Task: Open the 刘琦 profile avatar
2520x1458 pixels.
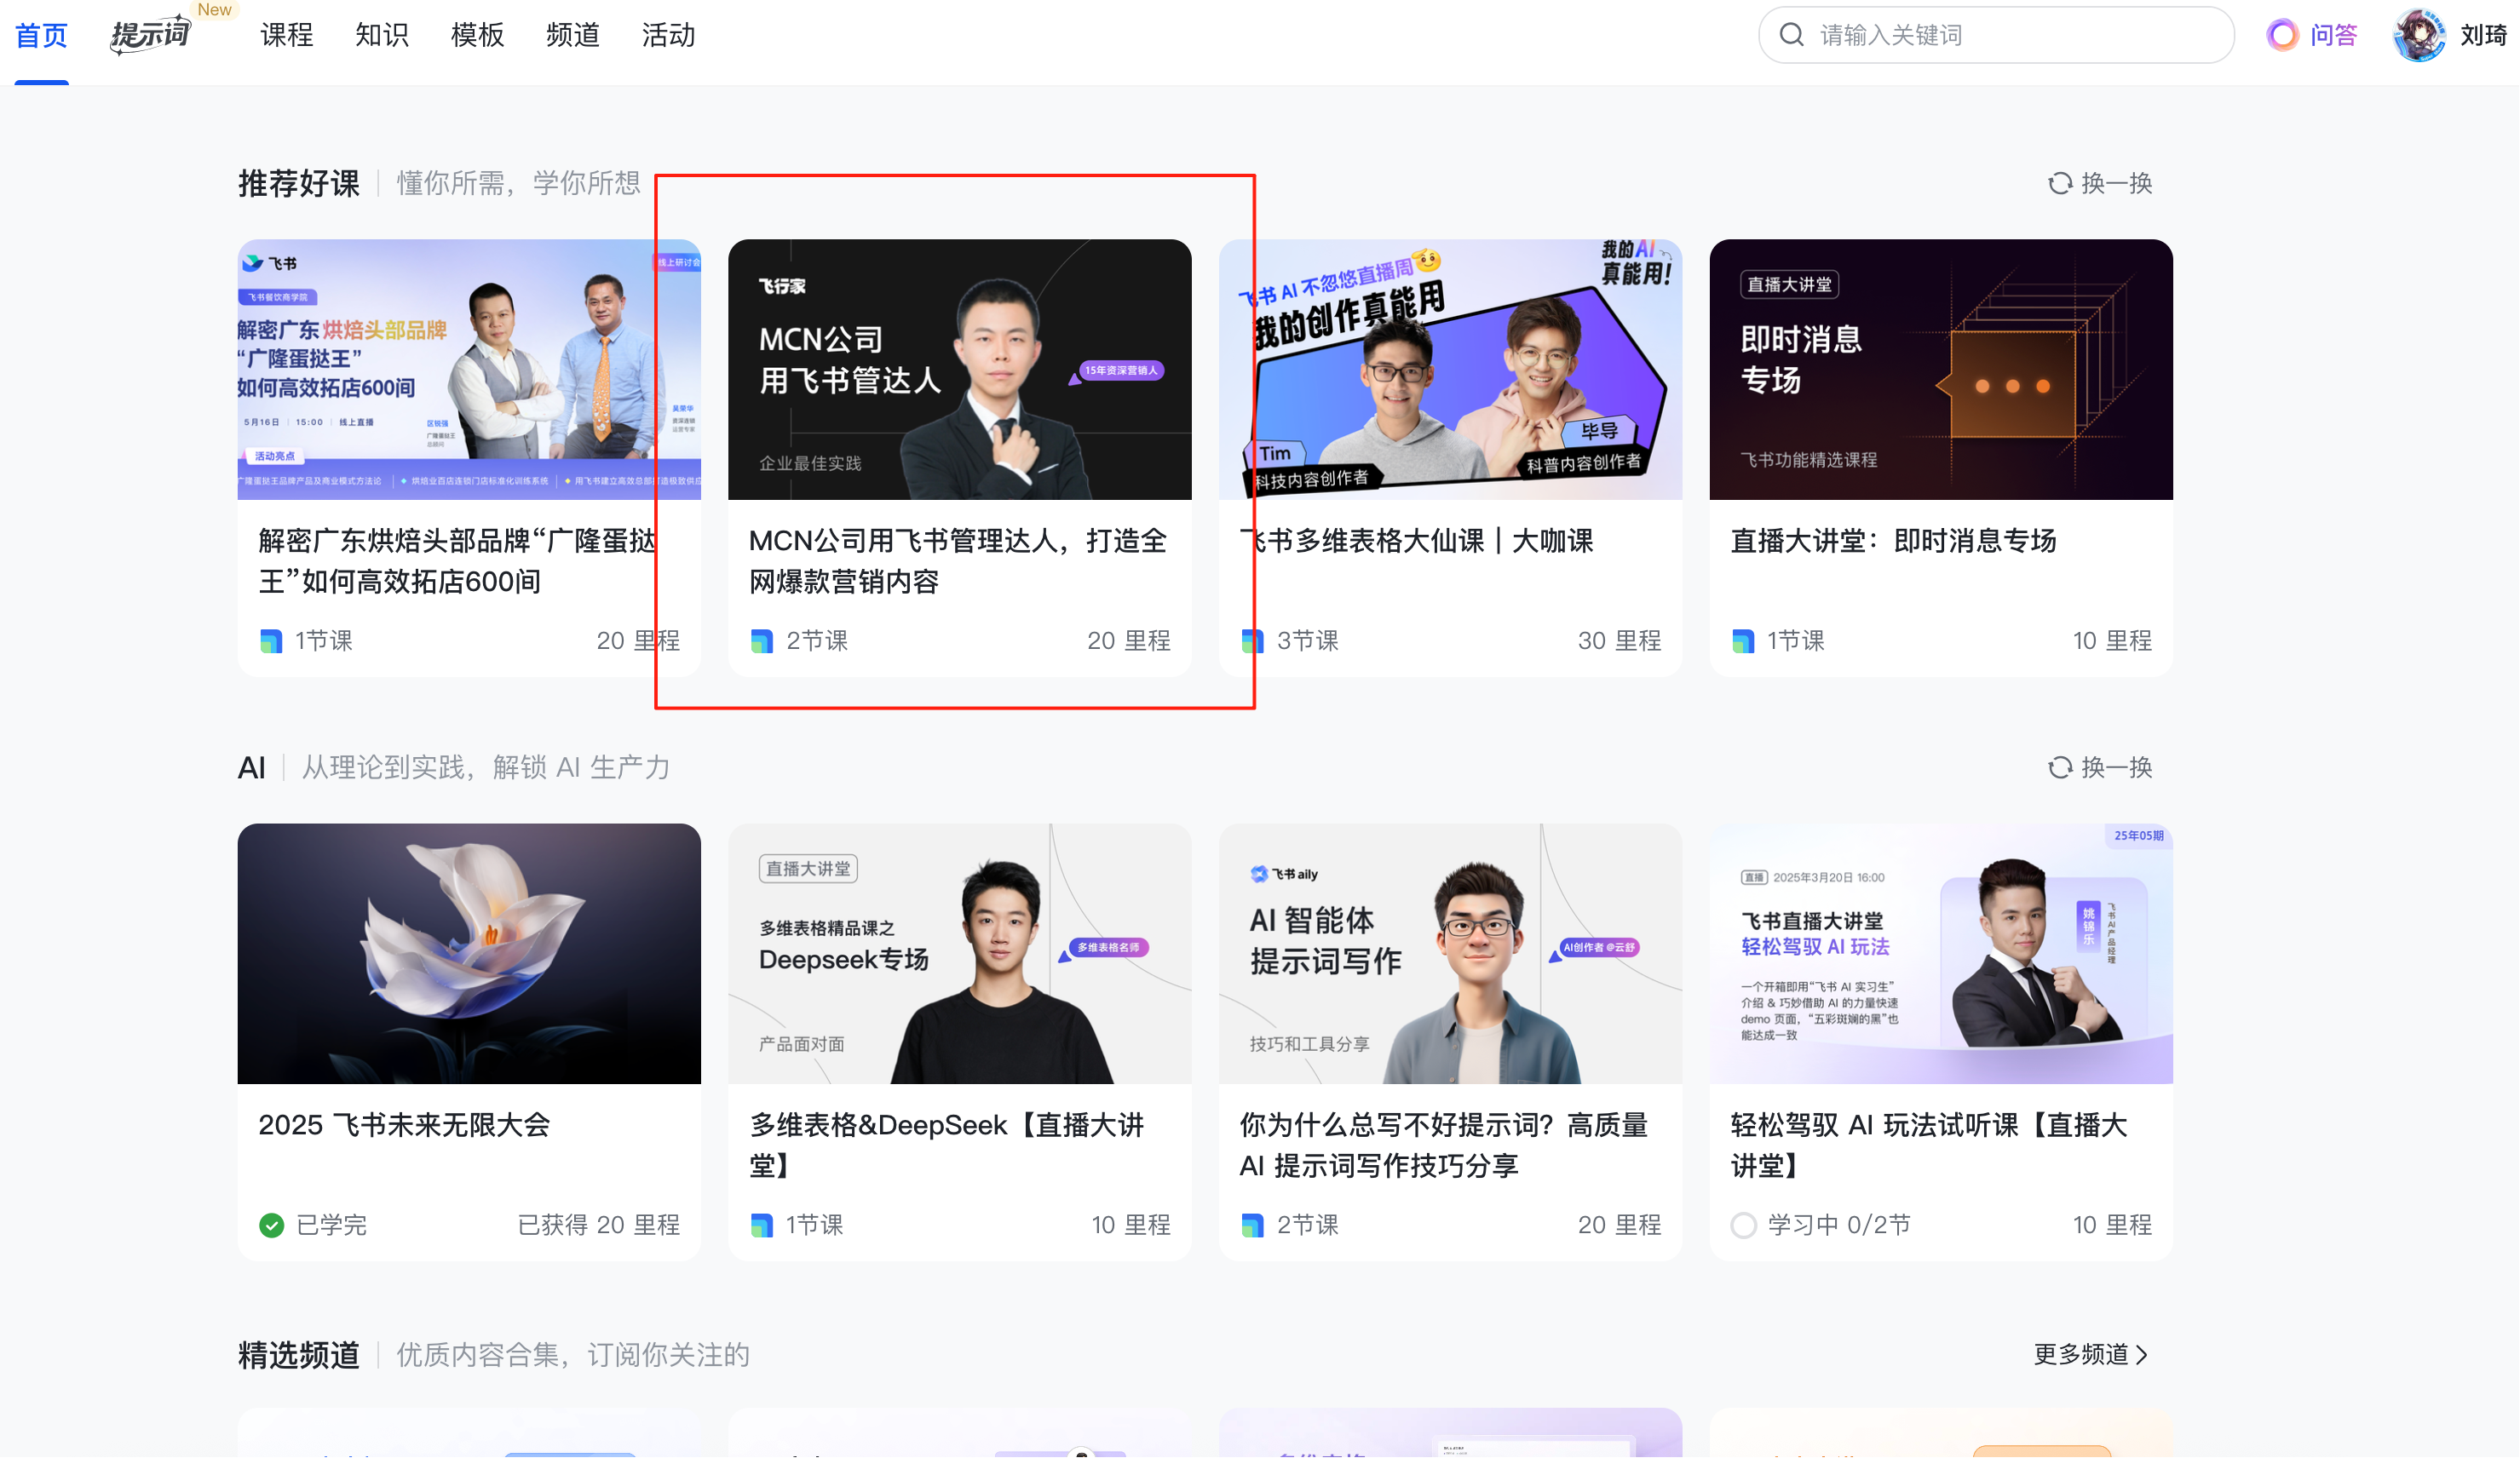Action: point(2419,36)
